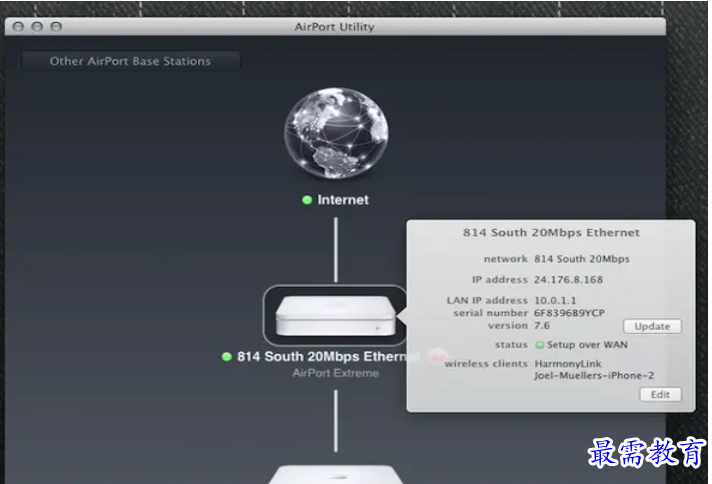Image resolution: width=712 pixels, height=484 pixels.
Task: Click wireless client HarmonyLink
Action: pos(568,364)
